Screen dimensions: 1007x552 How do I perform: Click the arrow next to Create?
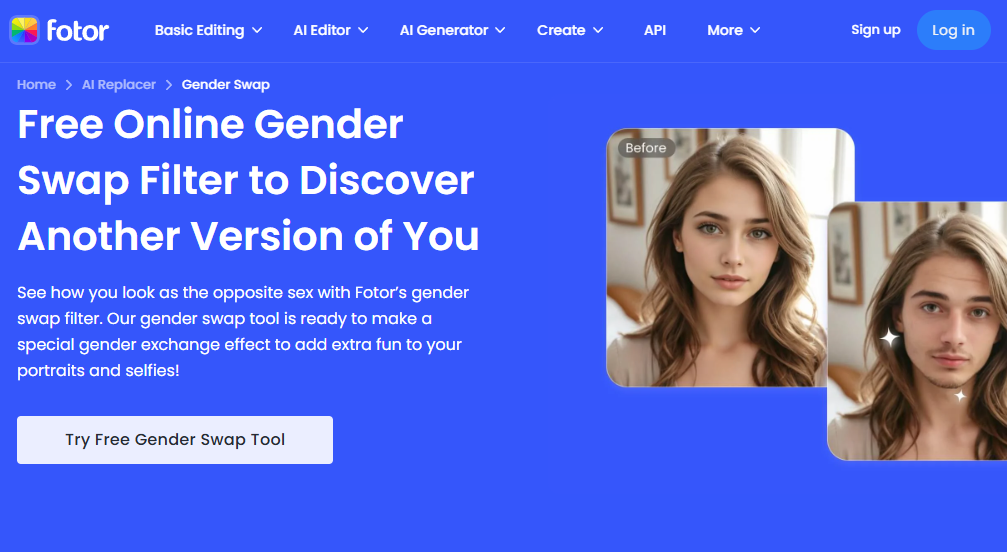click(598, 31)
